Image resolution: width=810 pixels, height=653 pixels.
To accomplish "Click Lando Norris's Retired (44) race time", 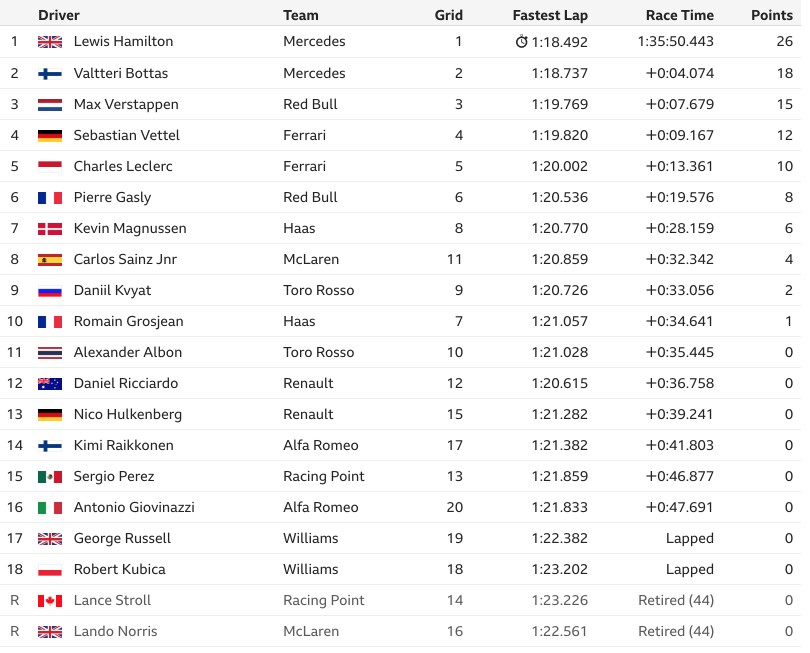I will [676, 631].
